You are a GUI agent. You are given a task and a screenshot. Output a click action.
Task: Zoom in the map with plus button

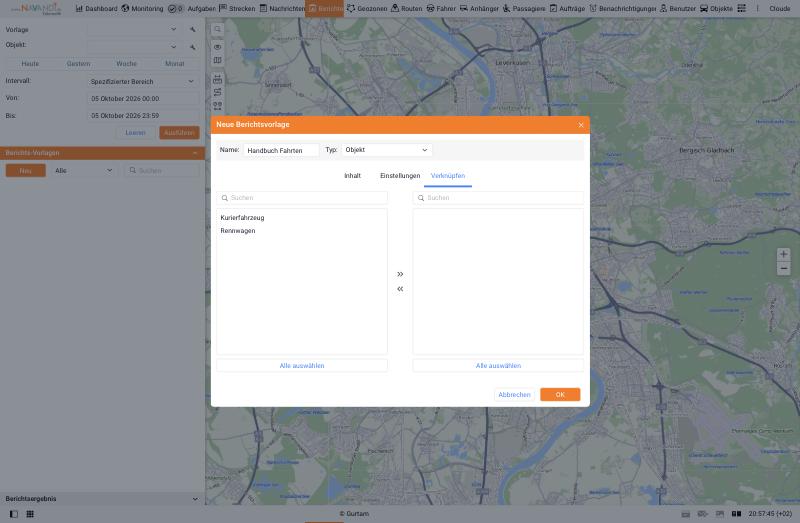(x=783, y=254)
